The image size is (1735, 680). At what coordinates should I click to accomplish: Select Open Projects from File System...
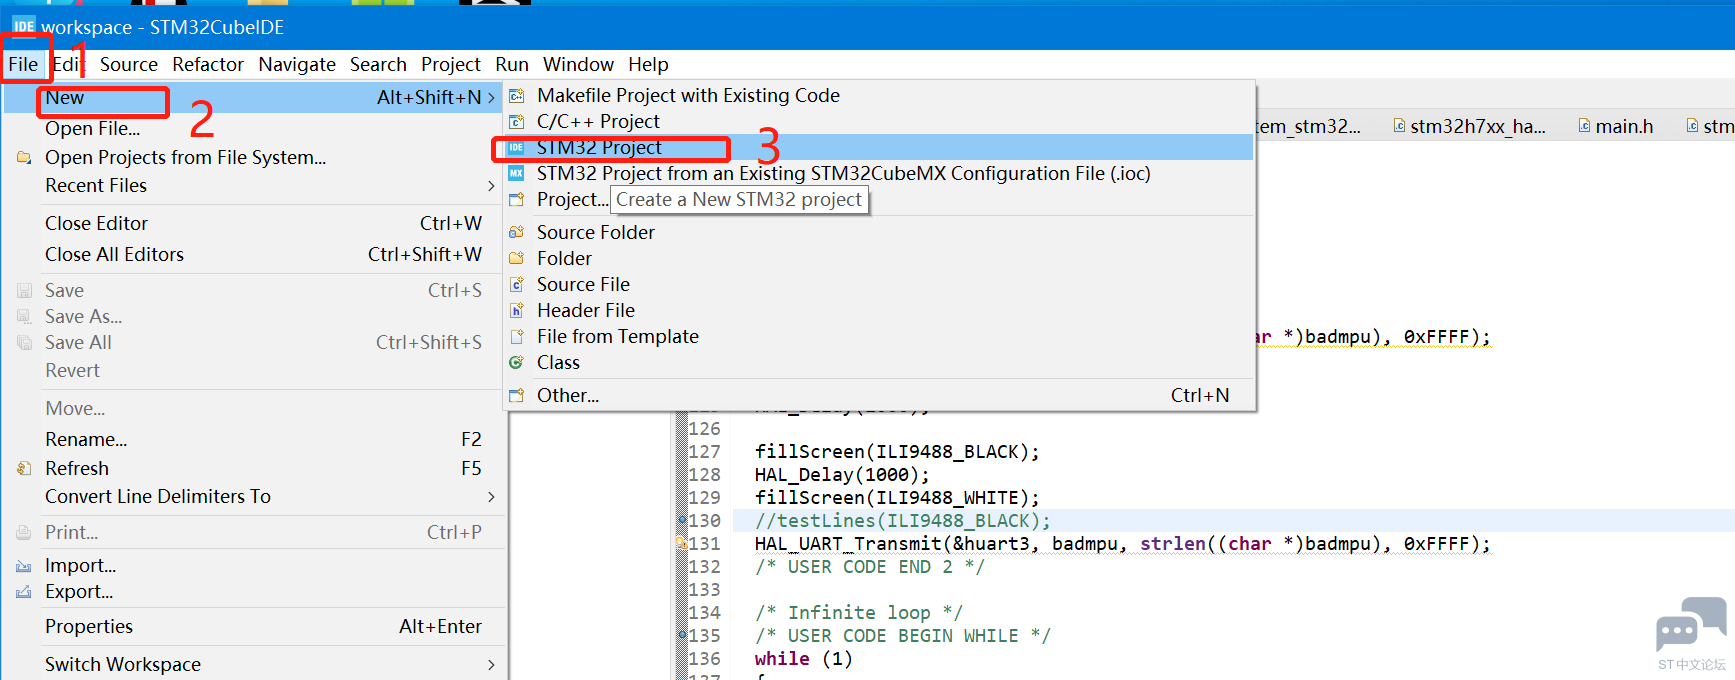tap(254, 157)
